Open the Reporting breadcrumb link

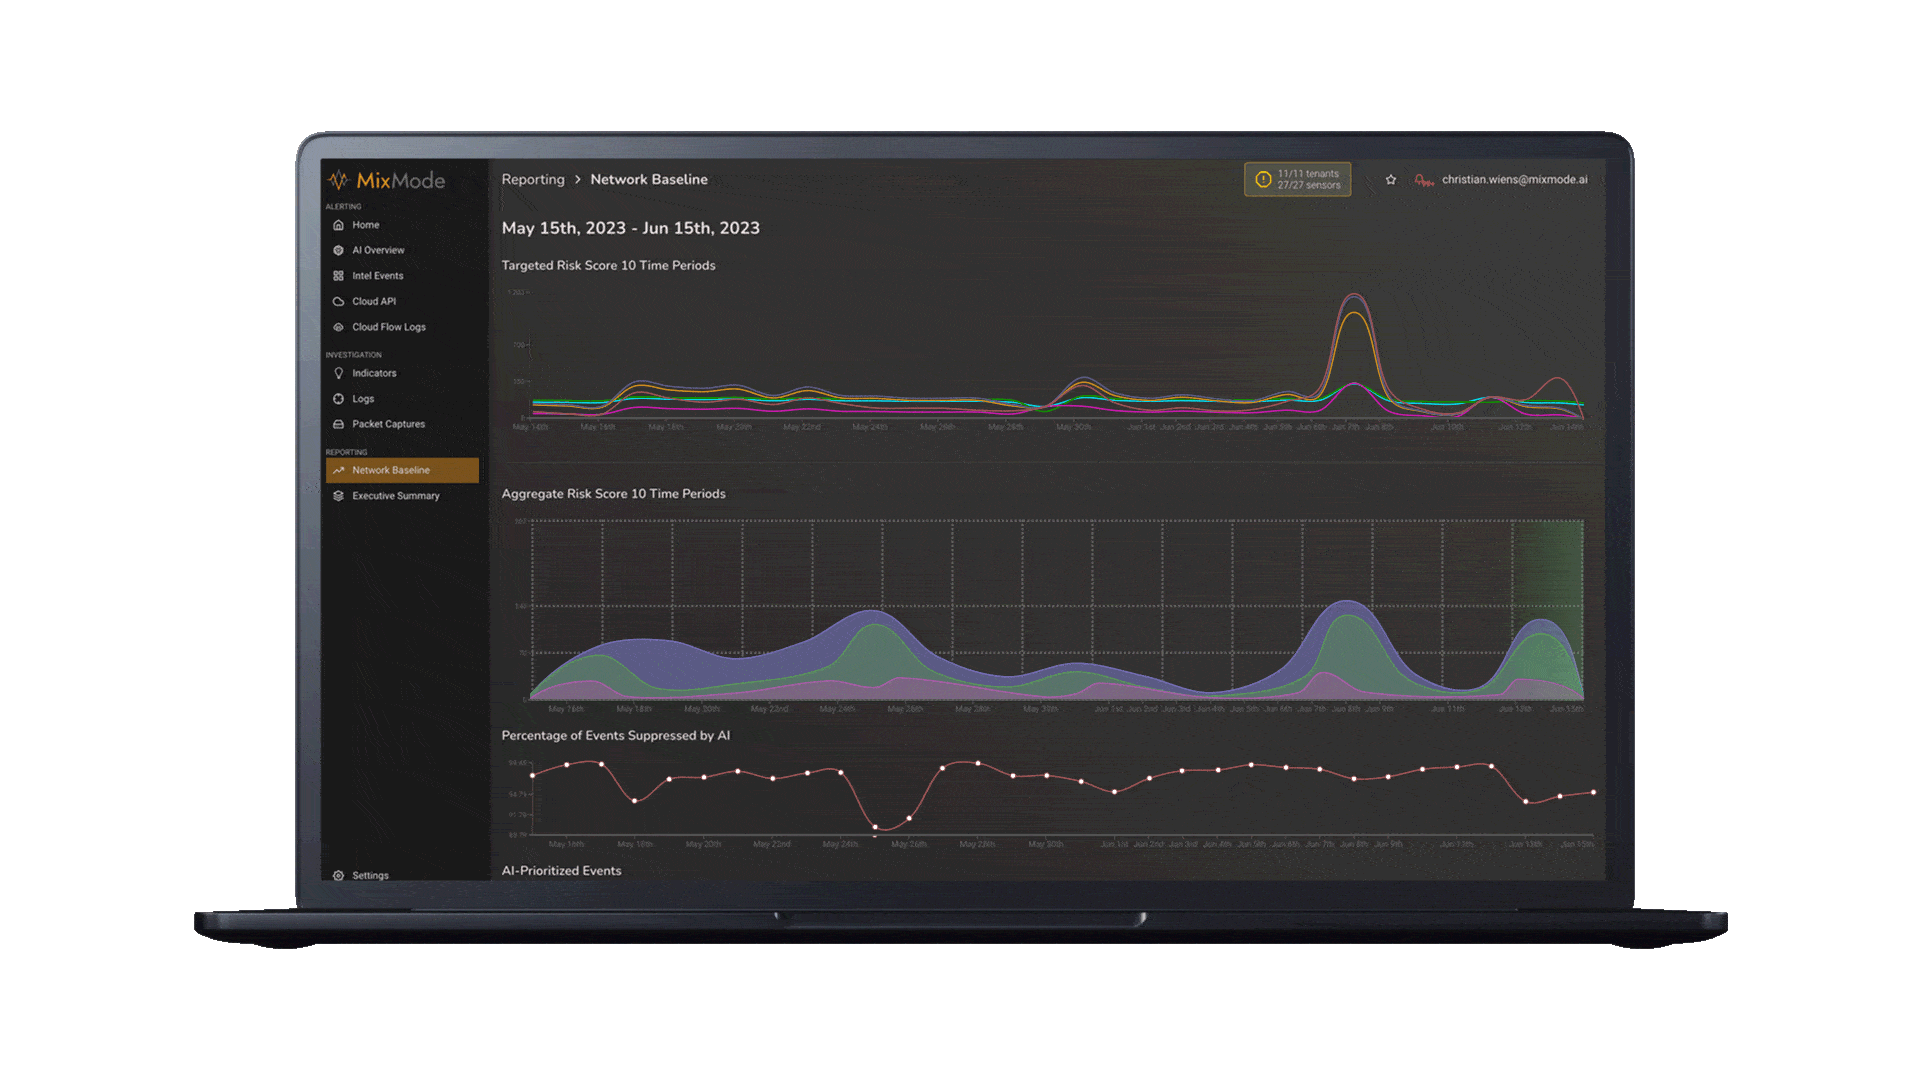pyautogui.click(x=531, y=178)
